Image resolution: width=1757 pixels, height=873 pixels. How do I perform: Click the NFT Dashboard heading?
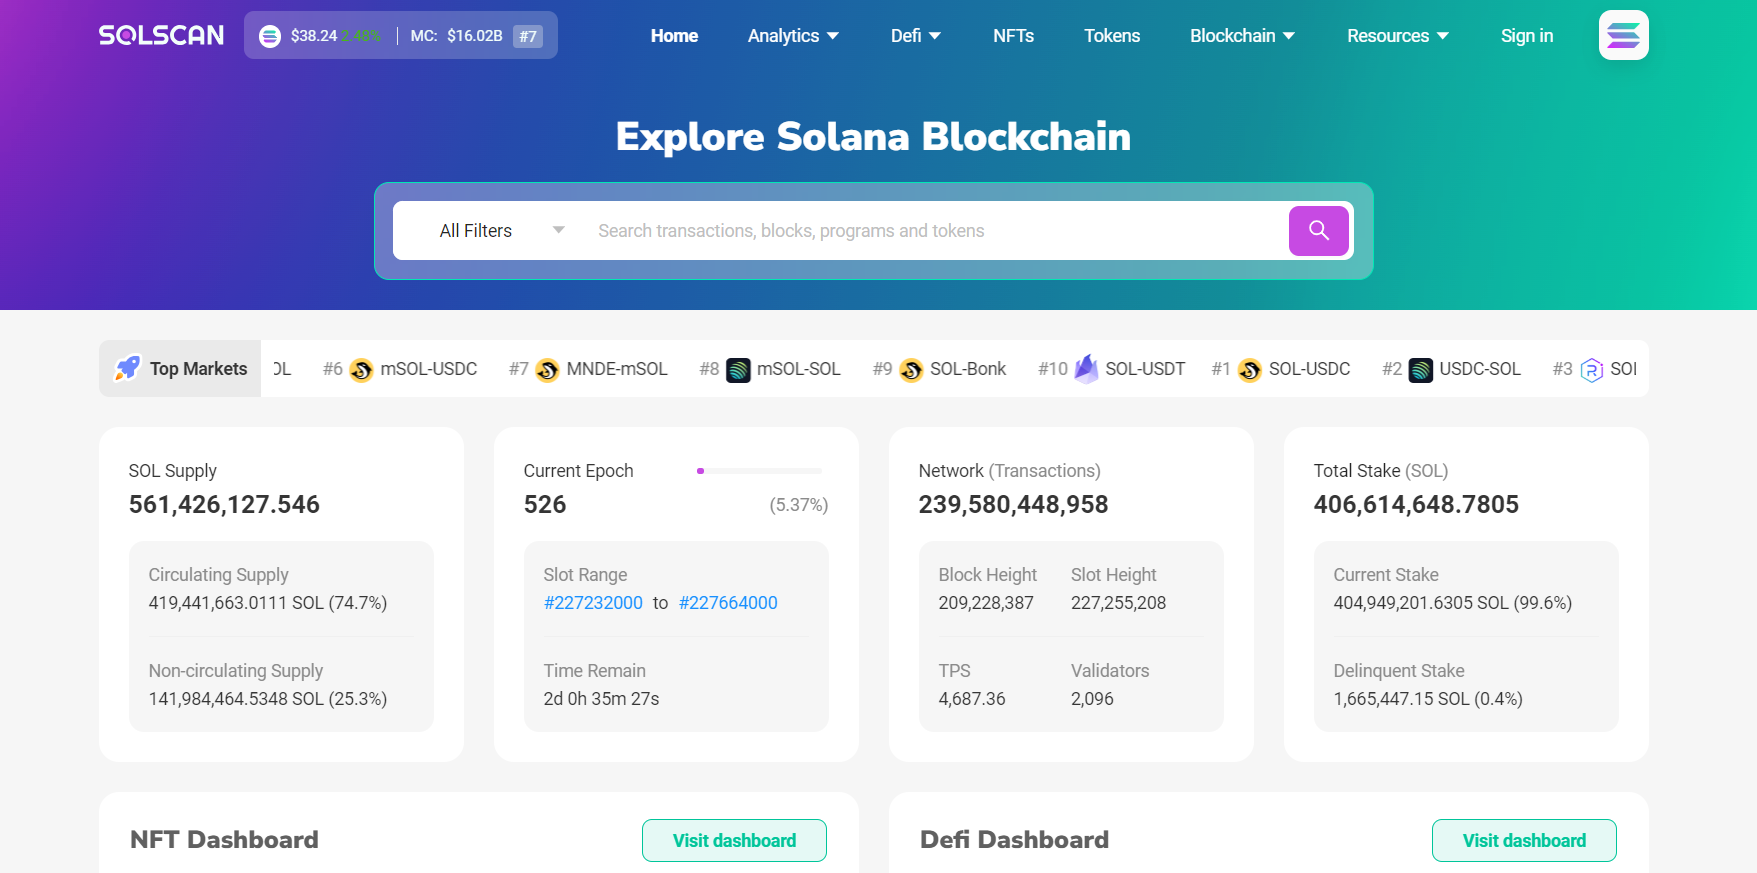pyautogui.click(x=224, y=840)
